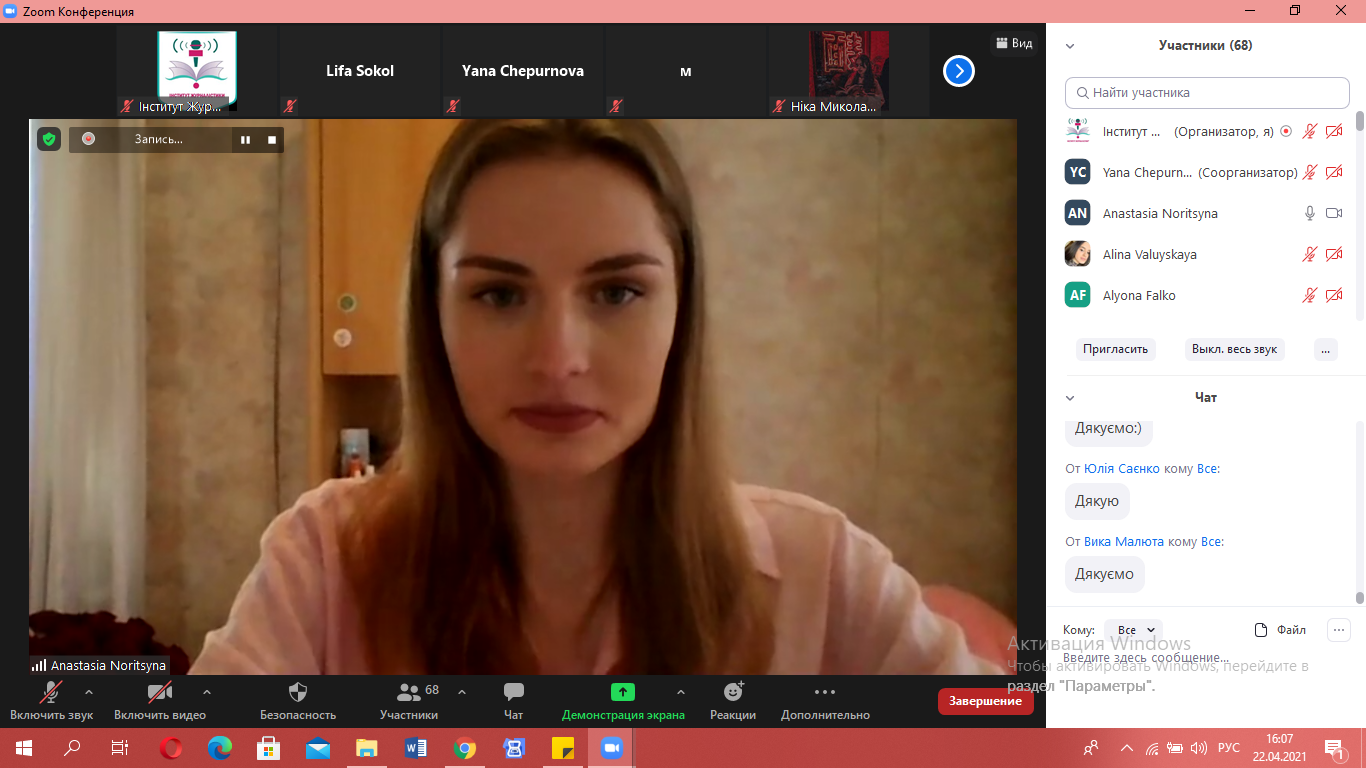
Task: Click the Find participant search field
Action: point(1207,93)
